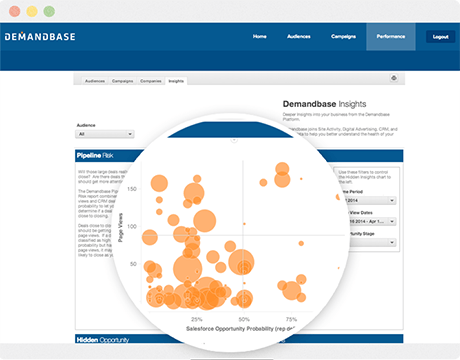
Task: Click the green window zoom dot
Action: click(49, 11)
